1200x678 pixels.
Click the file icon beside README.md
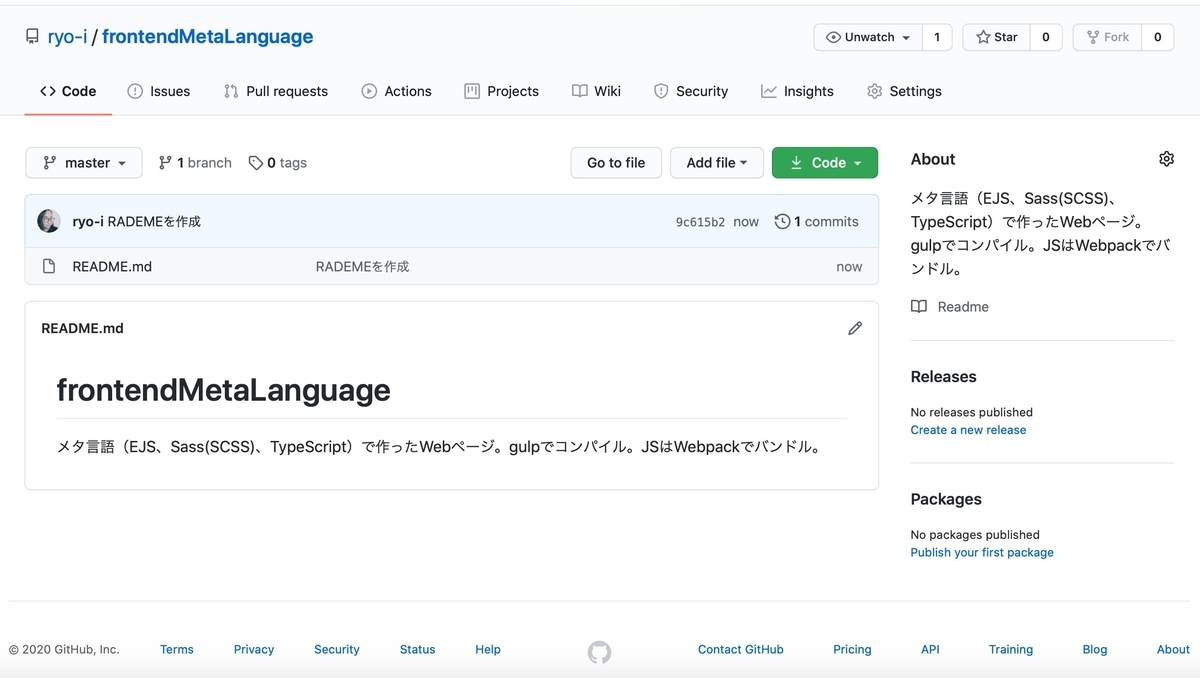(49, 267)
